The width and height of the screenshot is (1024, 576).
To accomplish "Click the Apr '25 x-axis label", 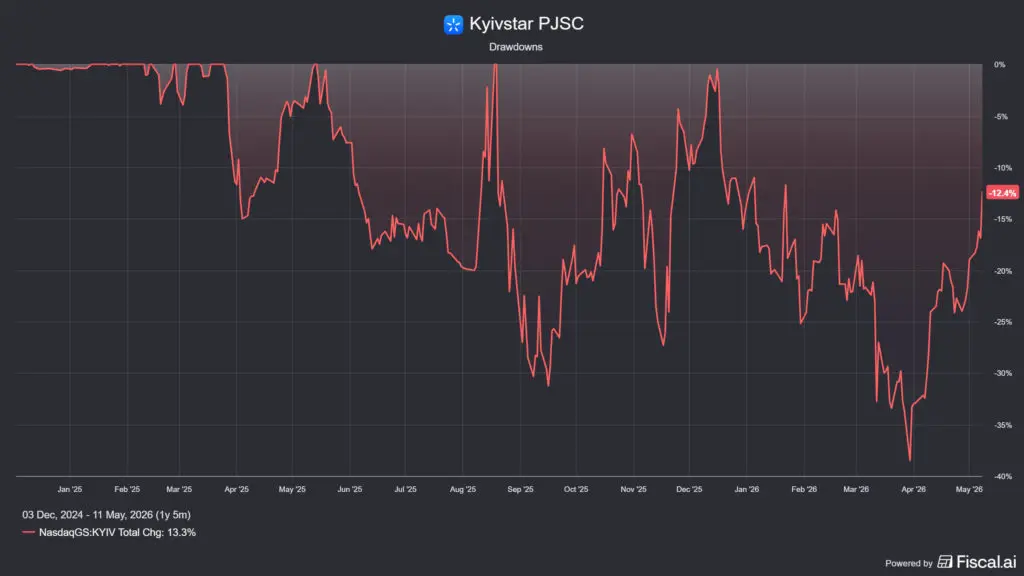I will 236,489.
